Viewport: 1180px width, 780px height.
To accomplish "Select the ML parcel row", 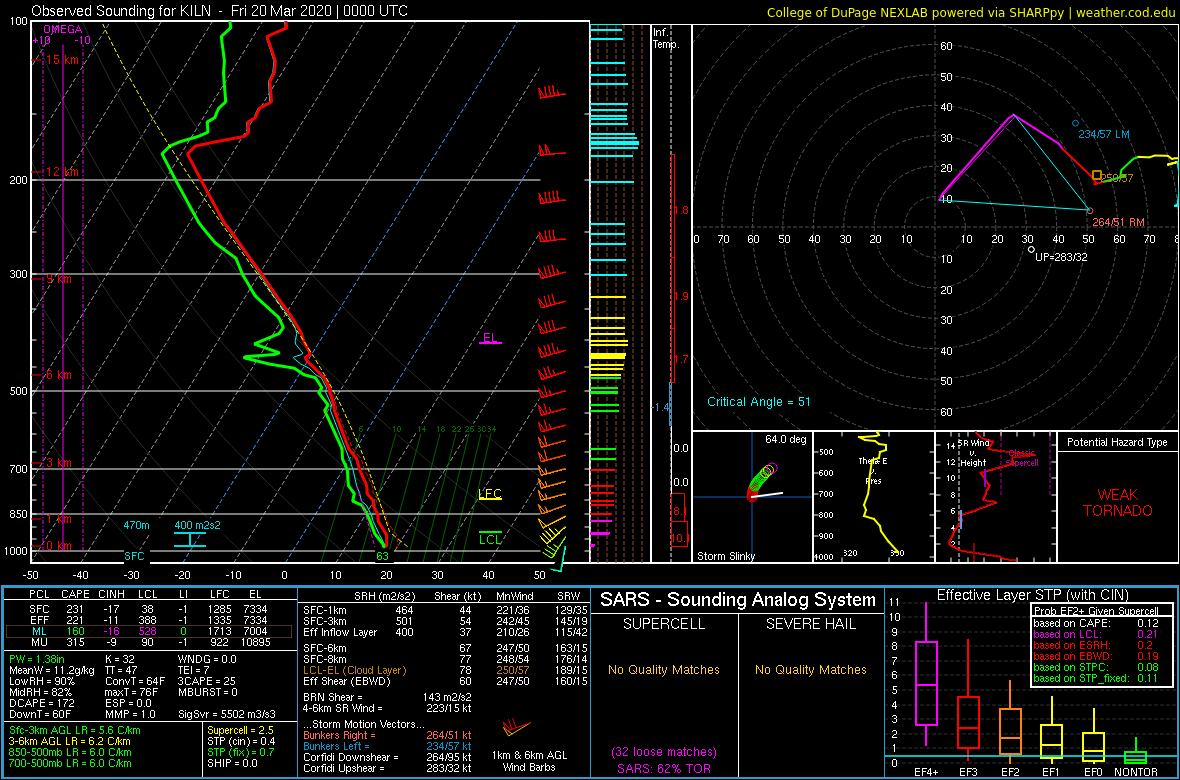I will coord(147,632).
